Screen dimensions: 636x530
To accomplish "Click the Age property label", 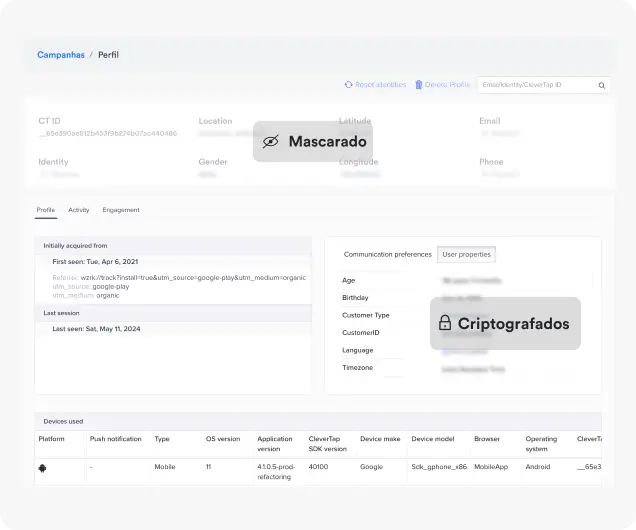I will coord(348,280).
